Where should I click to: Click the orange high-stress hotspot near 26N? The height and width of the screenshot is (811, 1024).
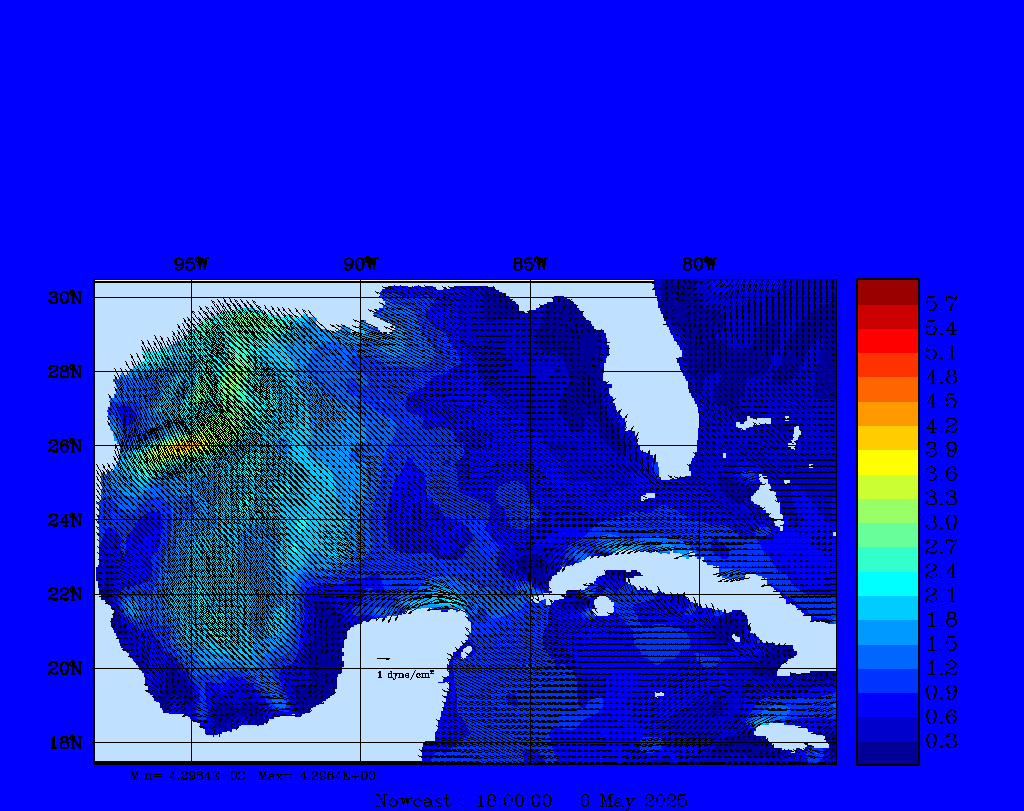tap(183, 449)
